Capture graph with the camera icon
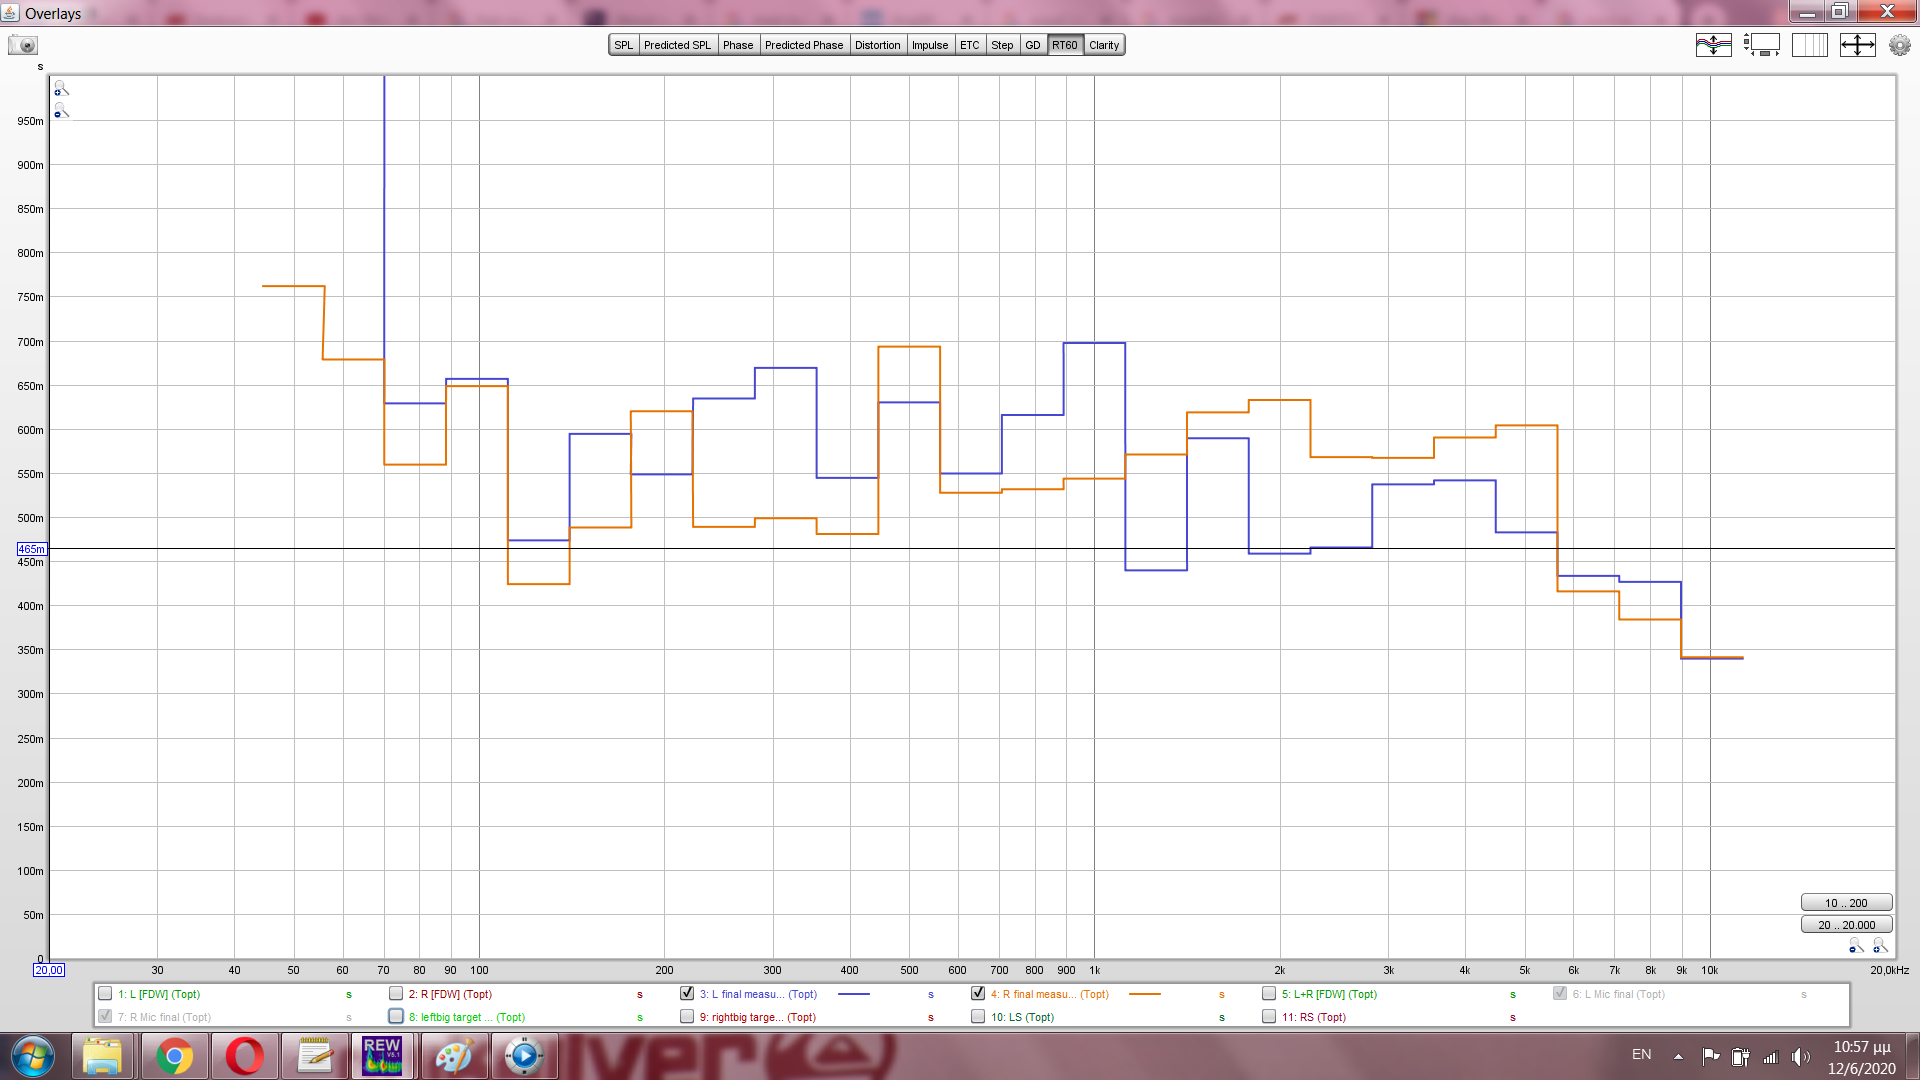This screenshot has height=1080, width=1920. (x=22, y=45)
